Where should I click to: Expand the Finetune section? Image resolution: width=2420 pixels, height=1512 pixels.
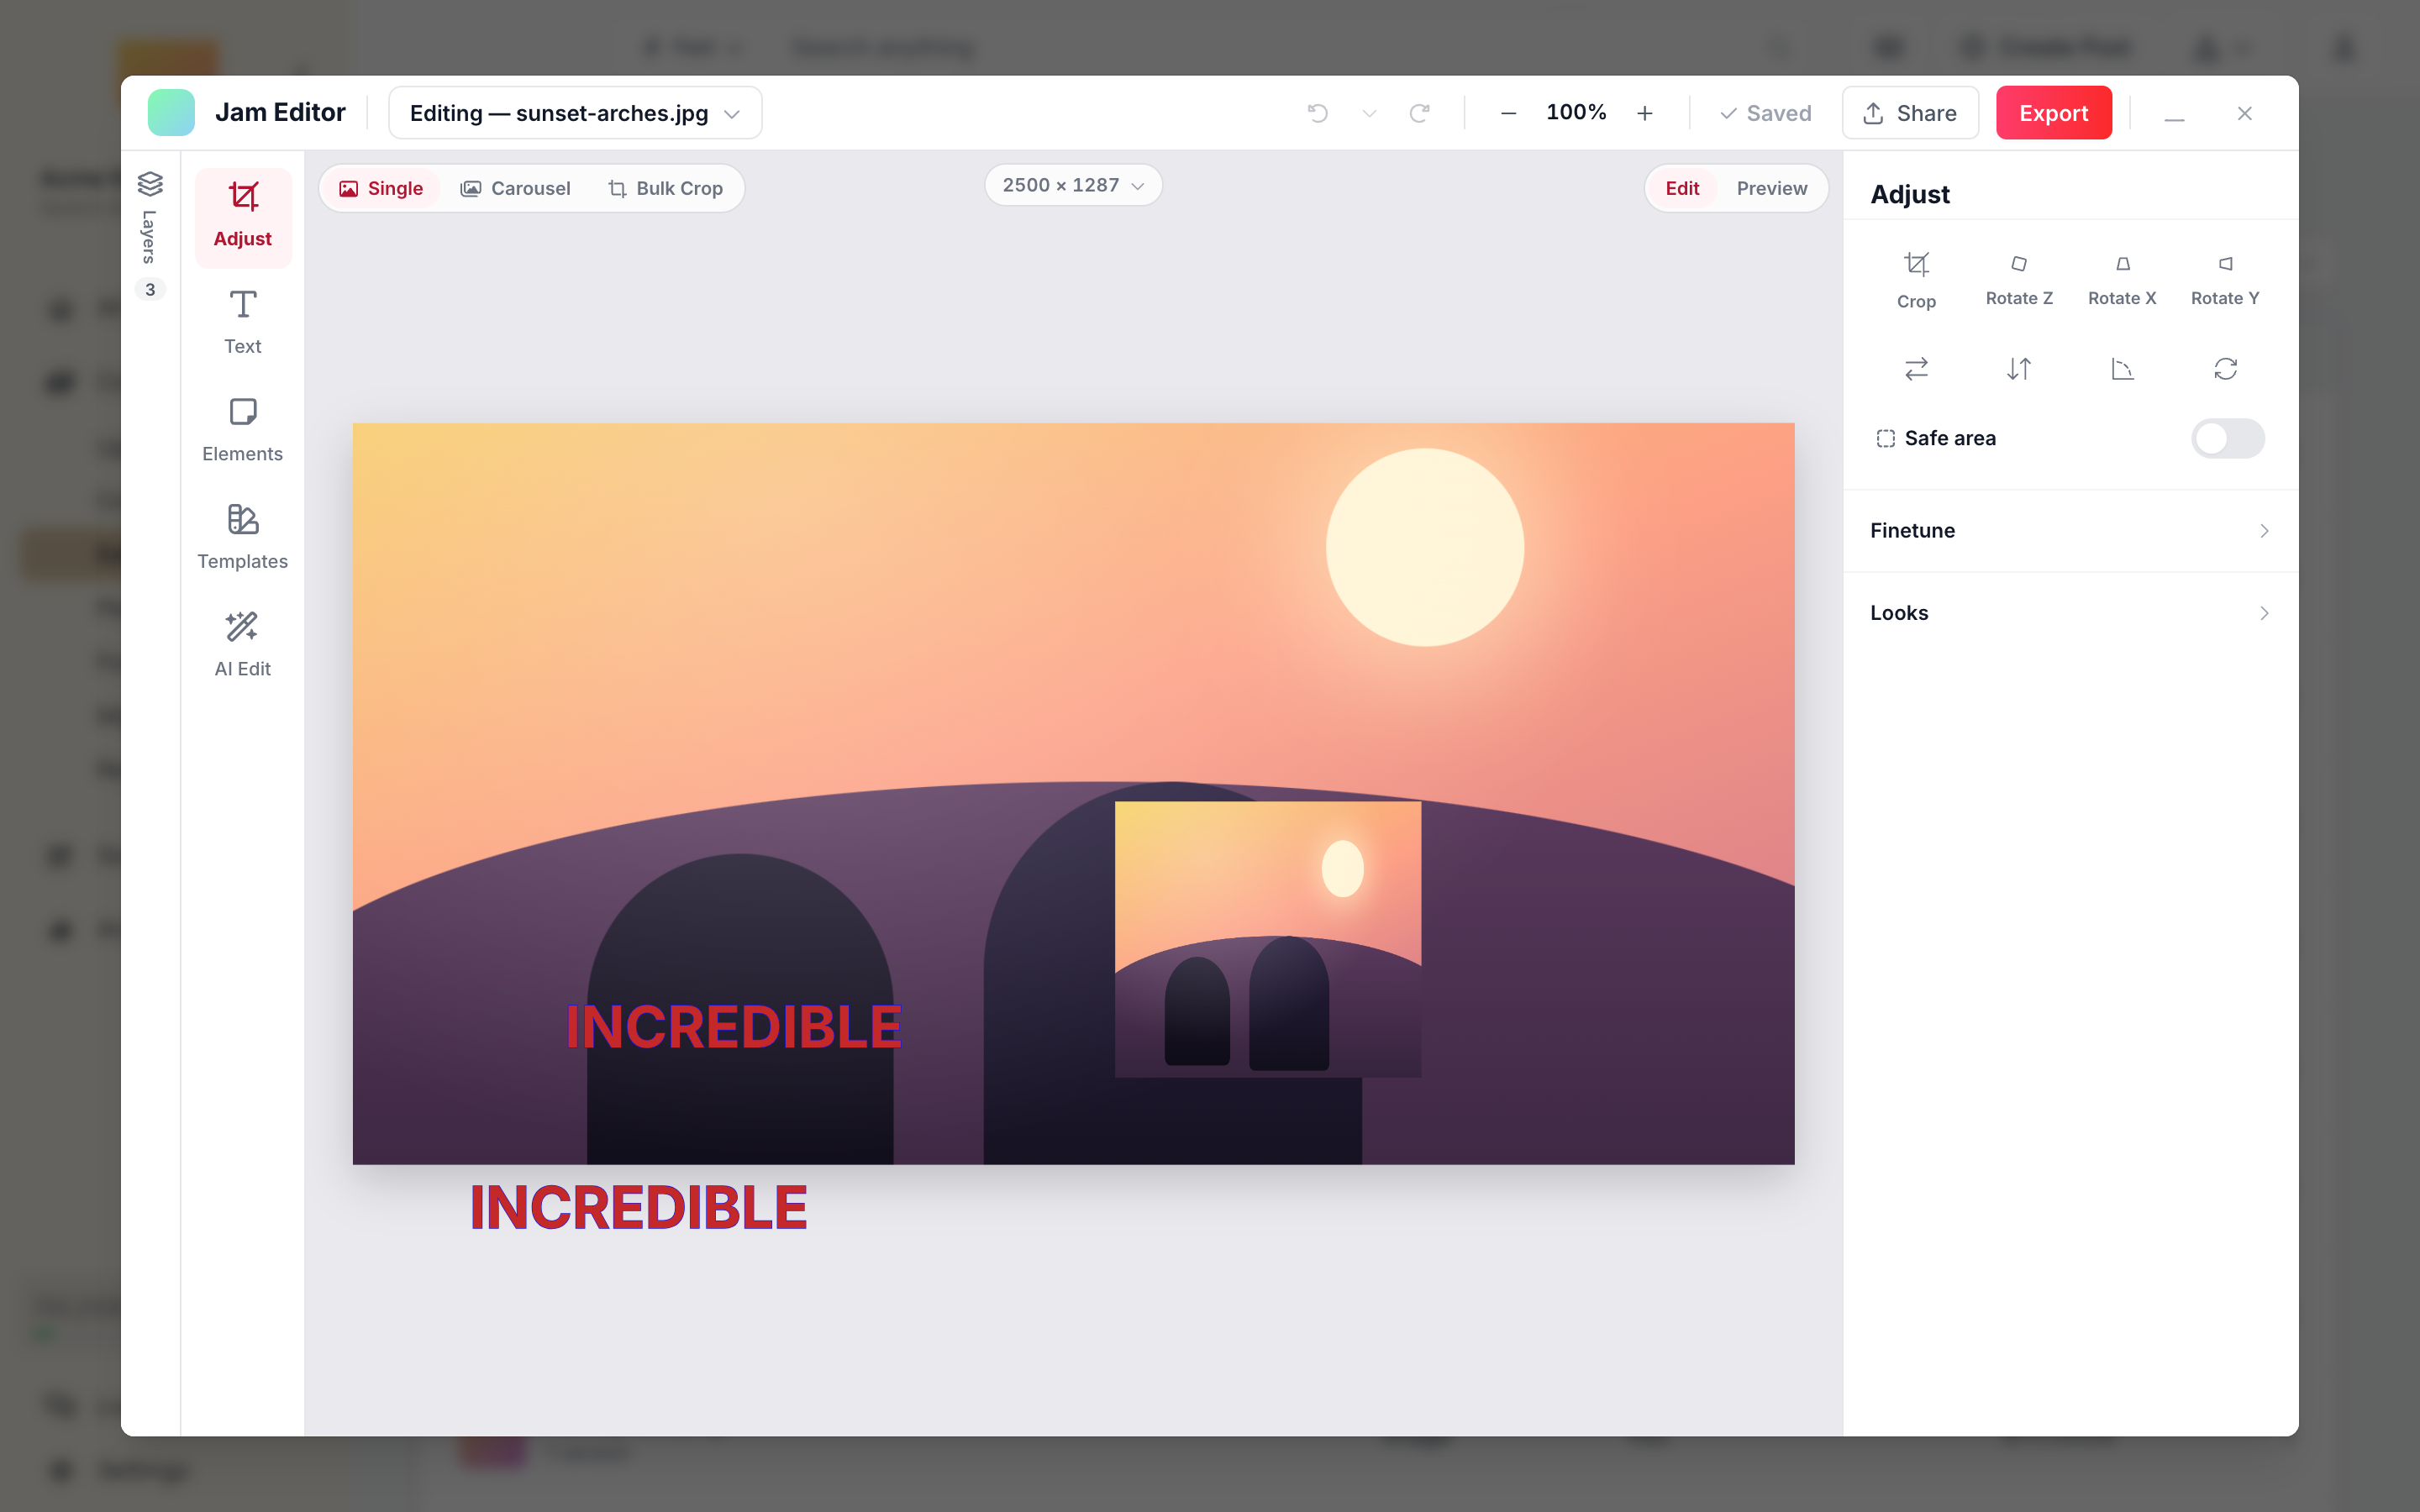tap(2070, 530)
